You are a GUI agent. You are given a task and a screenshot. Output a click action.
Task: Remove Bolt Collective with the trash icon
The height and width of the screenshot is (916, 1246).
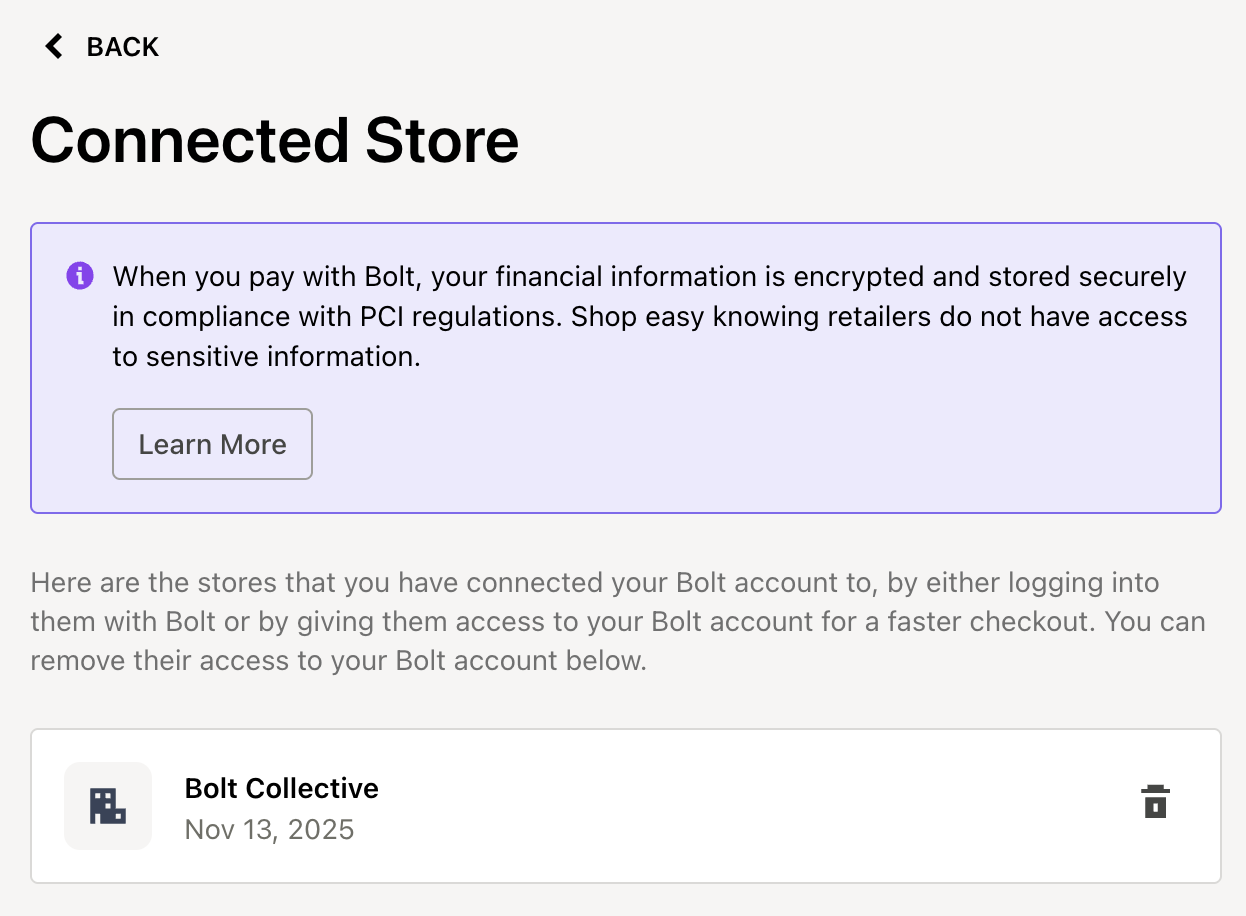(1155, 802)
